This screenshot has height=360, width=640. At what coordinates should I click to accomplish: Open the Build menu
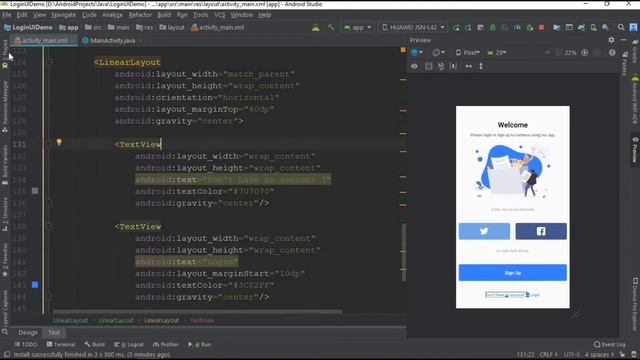[x=164, y=15]
